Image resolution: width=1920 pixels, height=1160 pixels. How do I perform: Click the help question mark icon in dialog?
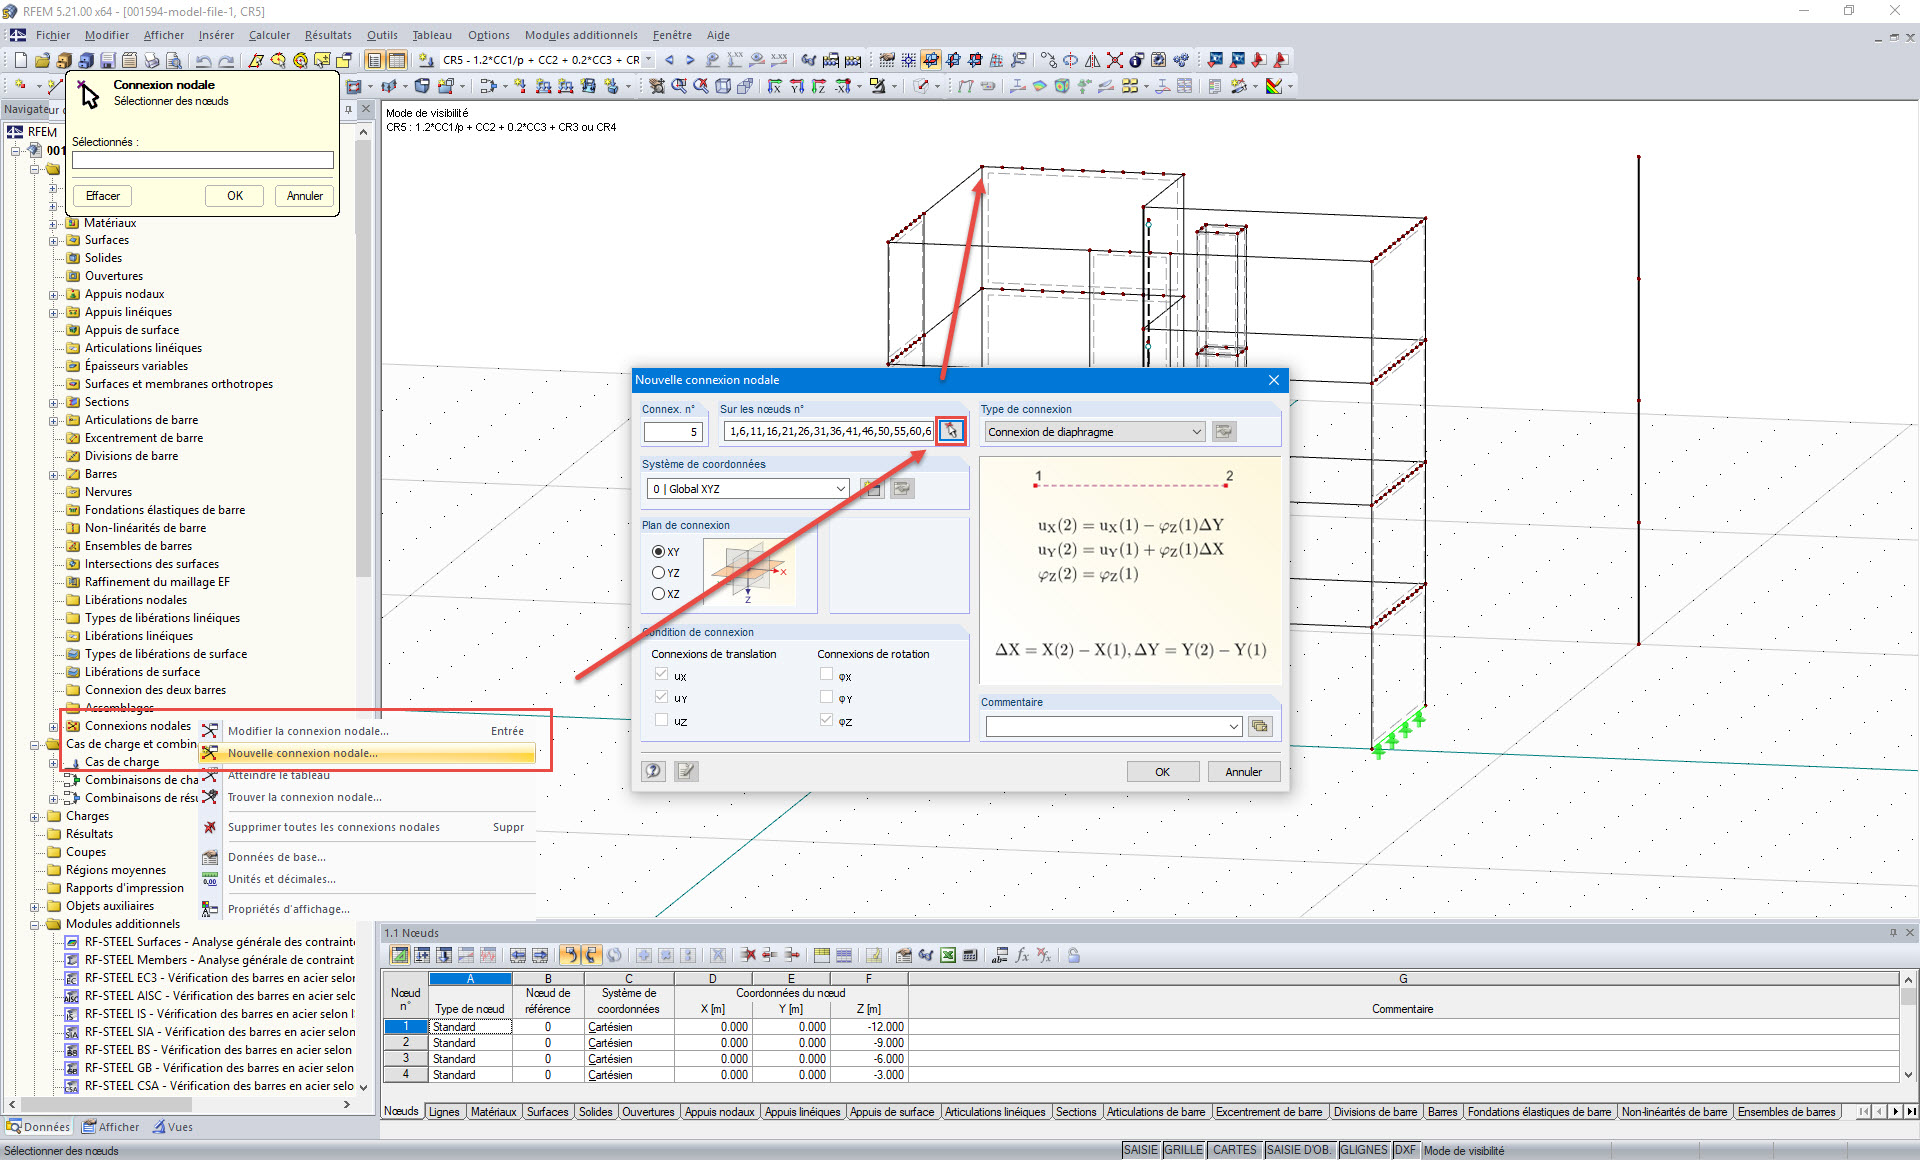tap(654, 771)
